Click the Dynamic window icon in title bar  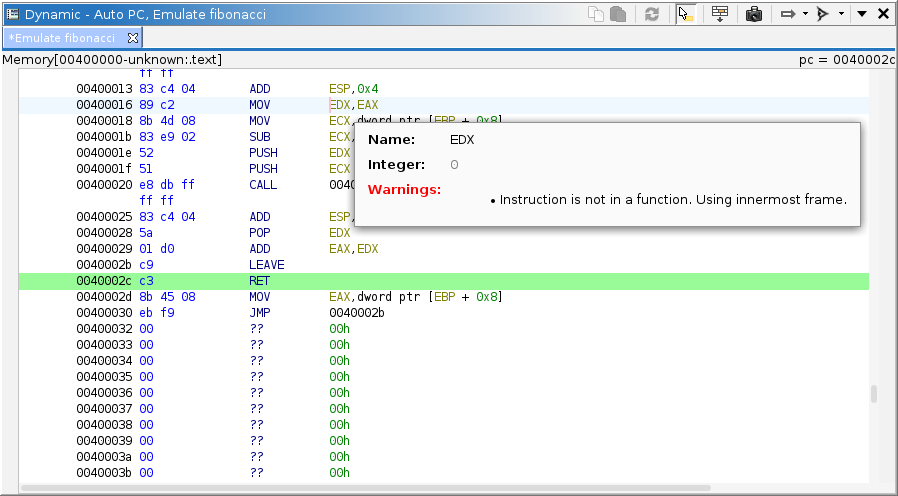pos(12,14)
